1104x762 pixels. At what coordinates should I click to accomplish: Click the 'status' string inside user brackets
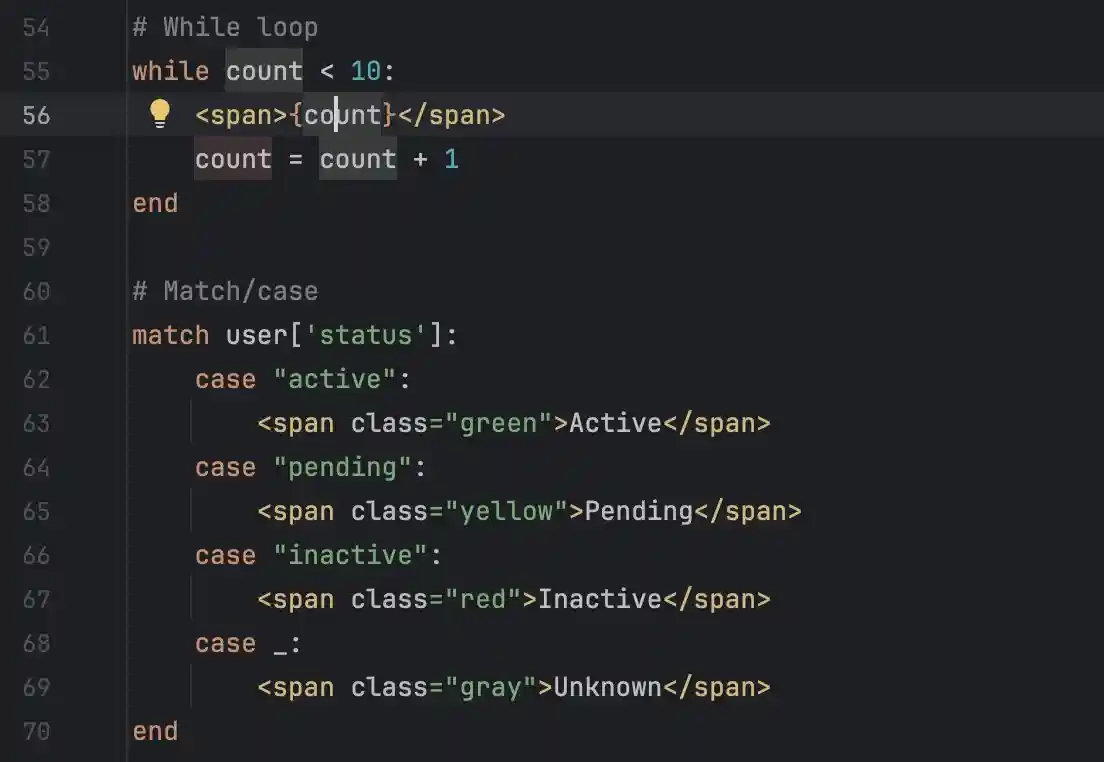[x=366, y=335]
